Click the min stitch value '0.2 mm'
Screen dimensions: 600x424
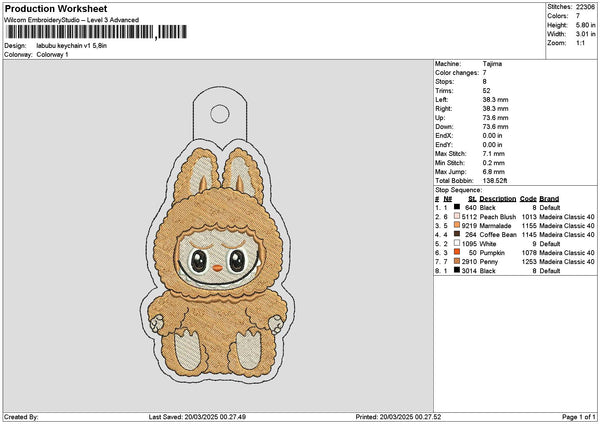tap(494, 163)
